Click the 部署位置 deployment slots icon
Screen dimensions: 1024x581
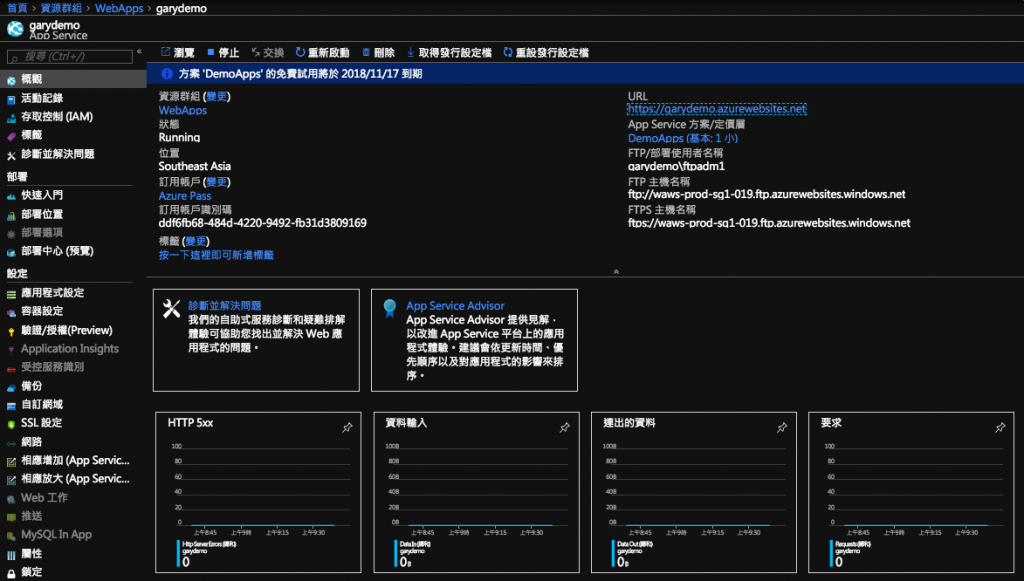[x=11, y=215]
